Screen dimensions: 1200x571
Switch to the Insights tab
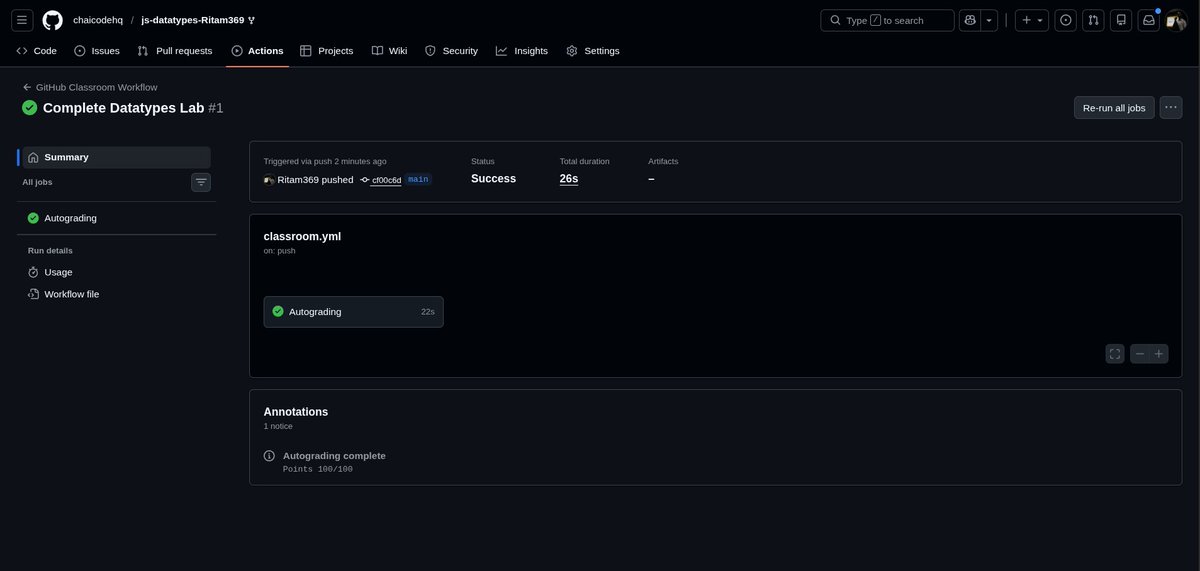pos(522,51)
